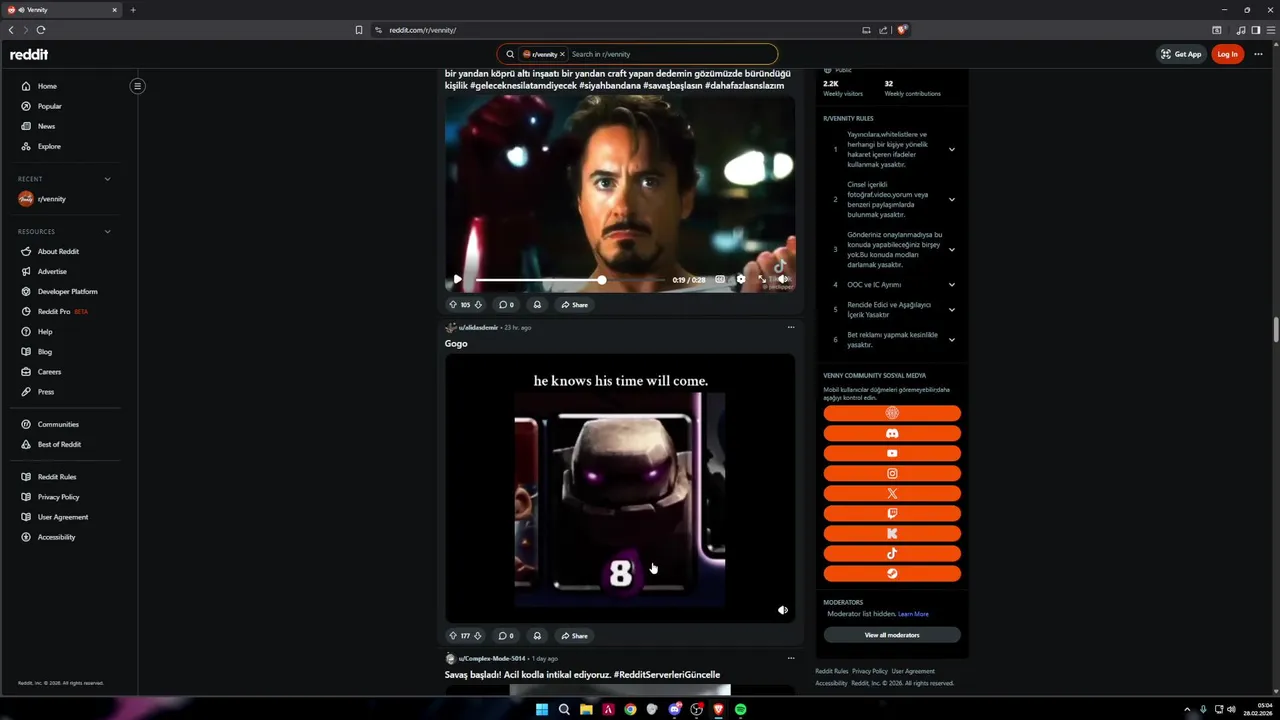Open the more options menu near Log In
Screen dimensions: 1280x720
(x=1258, y=54)
